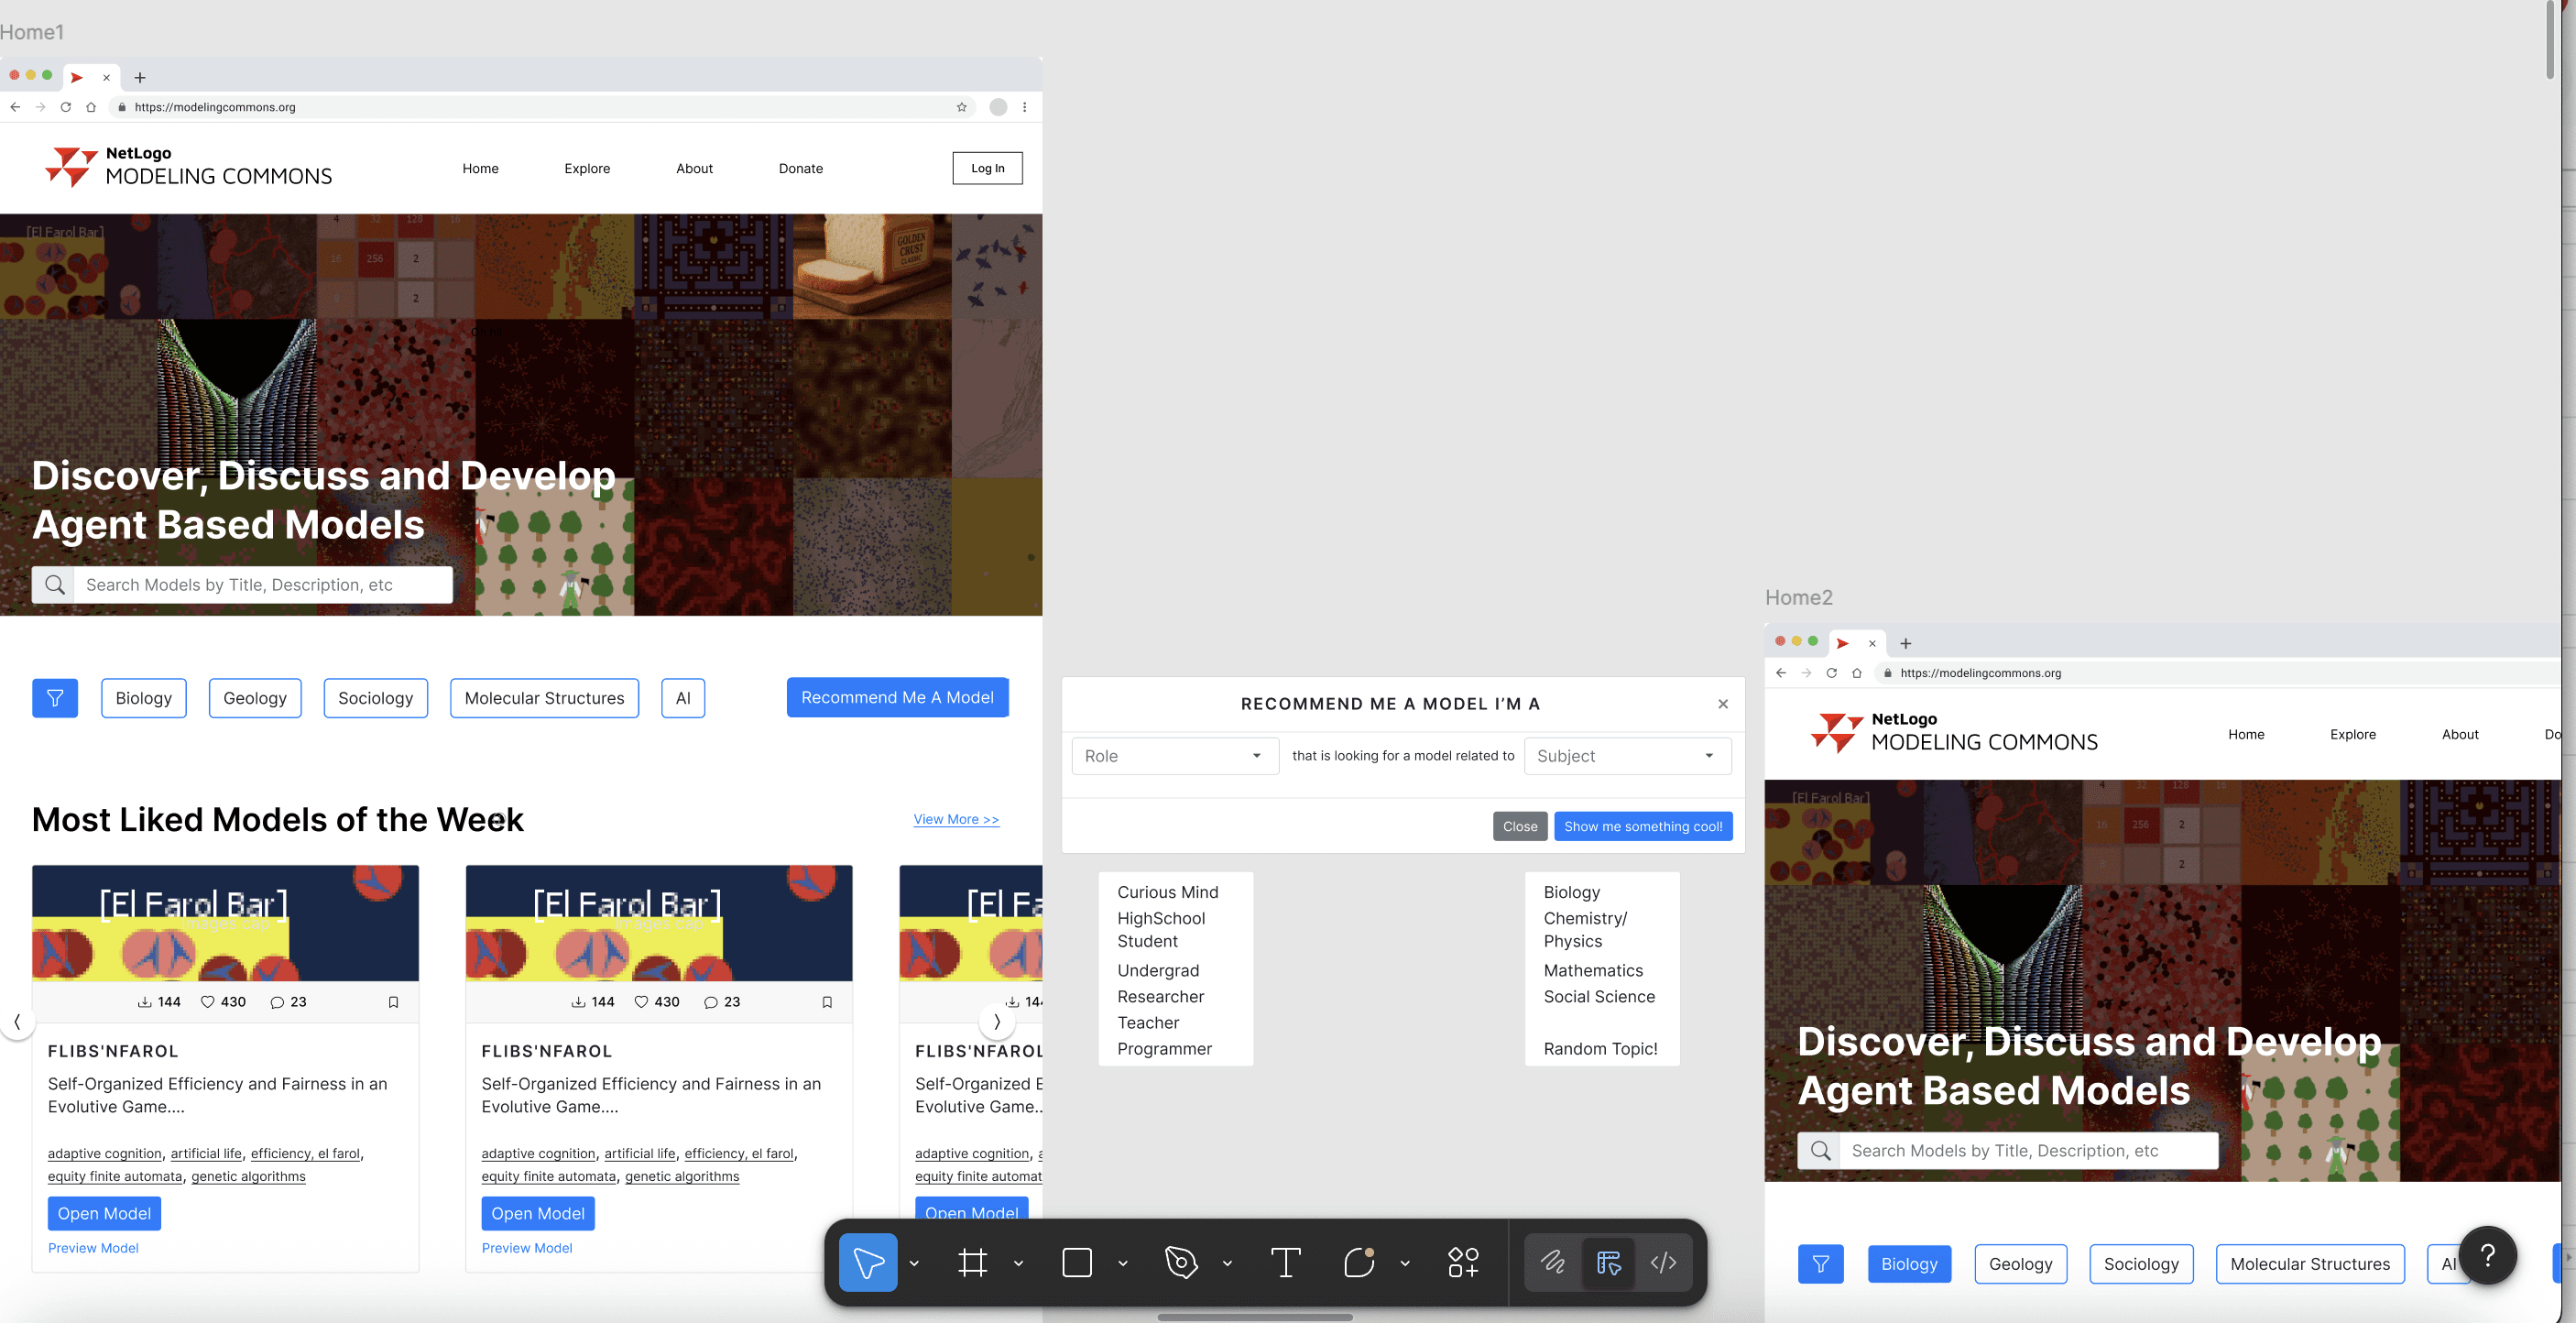
Task: Select the Text tool
Action: pos(1285,1262)
